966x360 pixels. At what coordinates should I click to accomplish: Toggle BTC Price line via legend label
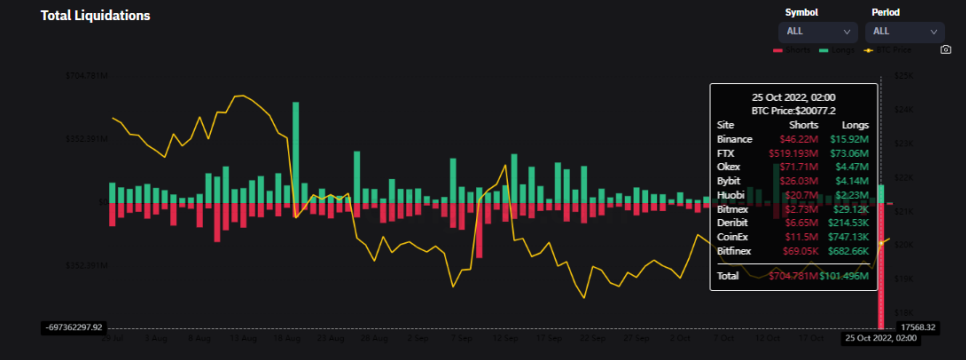(x=894, y=51)
